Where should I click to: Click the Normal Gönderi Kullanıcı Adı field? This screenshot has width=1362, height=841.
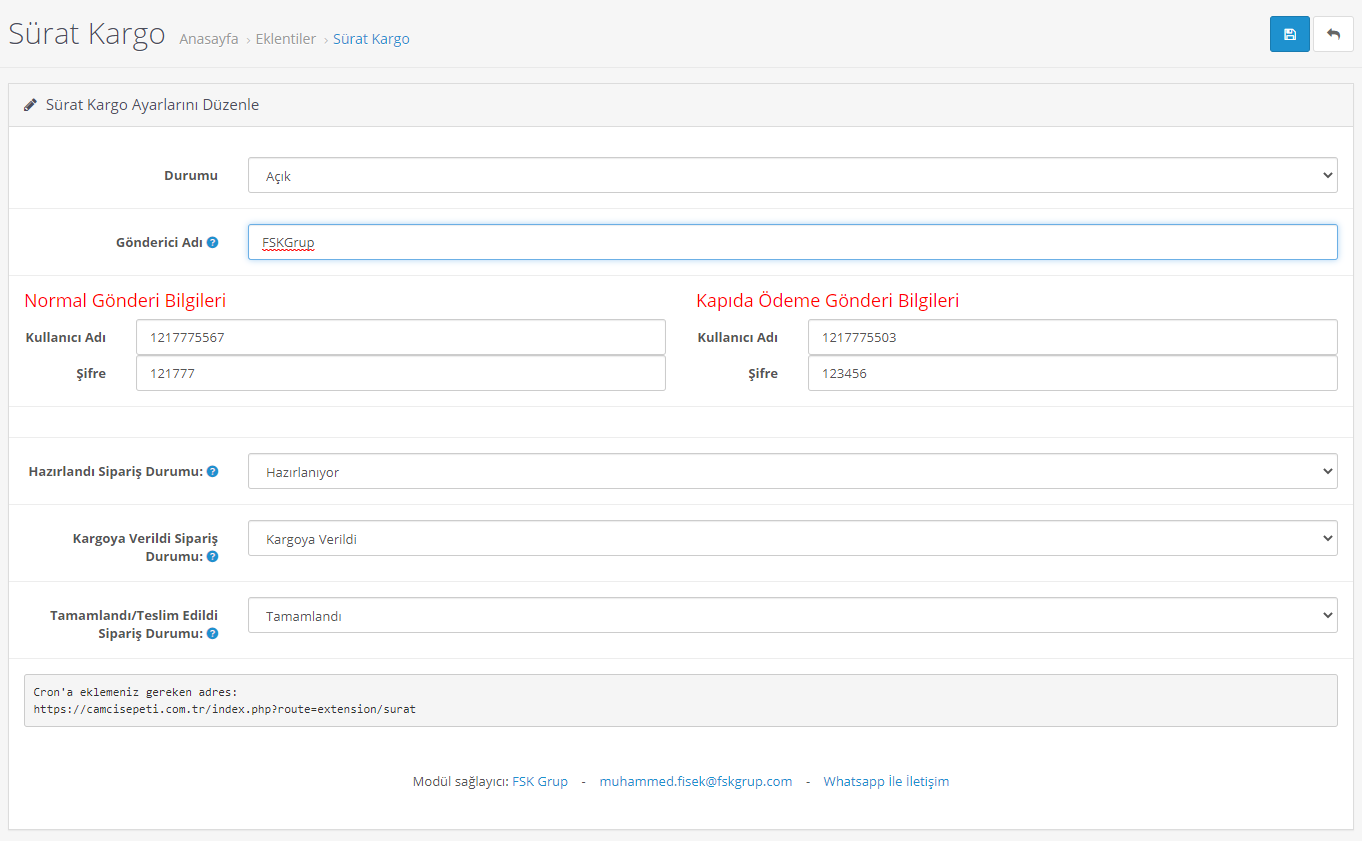click(401, 337)
